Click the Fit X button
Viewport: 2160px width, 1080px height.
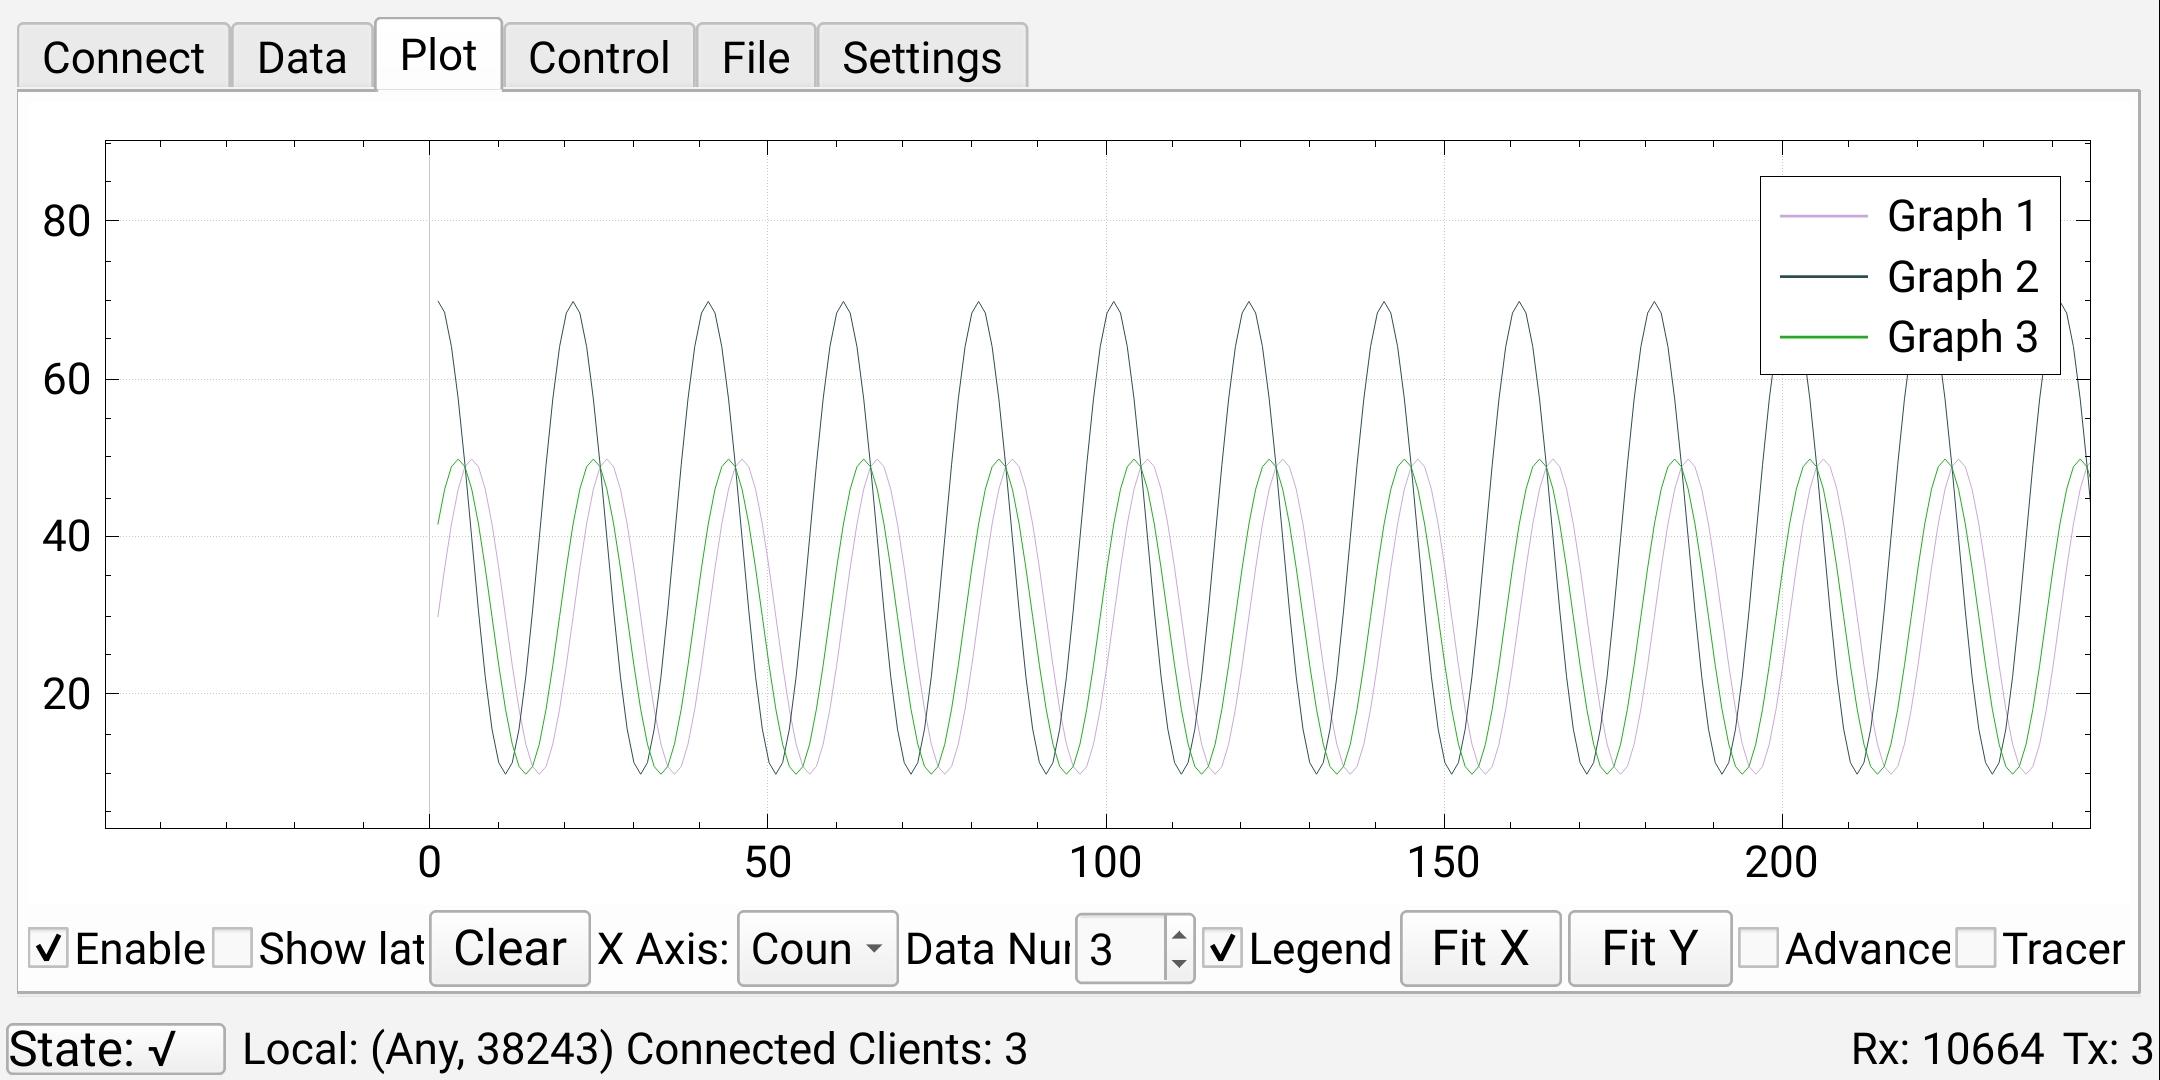coord(1480,948)
